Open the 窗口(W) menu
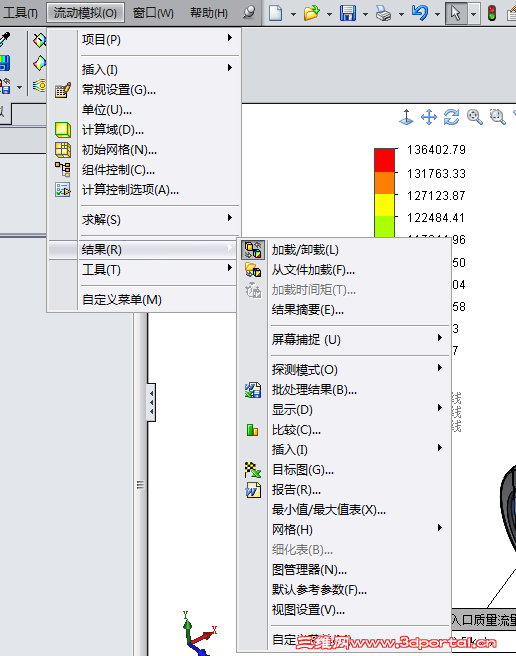 point(153,13)
